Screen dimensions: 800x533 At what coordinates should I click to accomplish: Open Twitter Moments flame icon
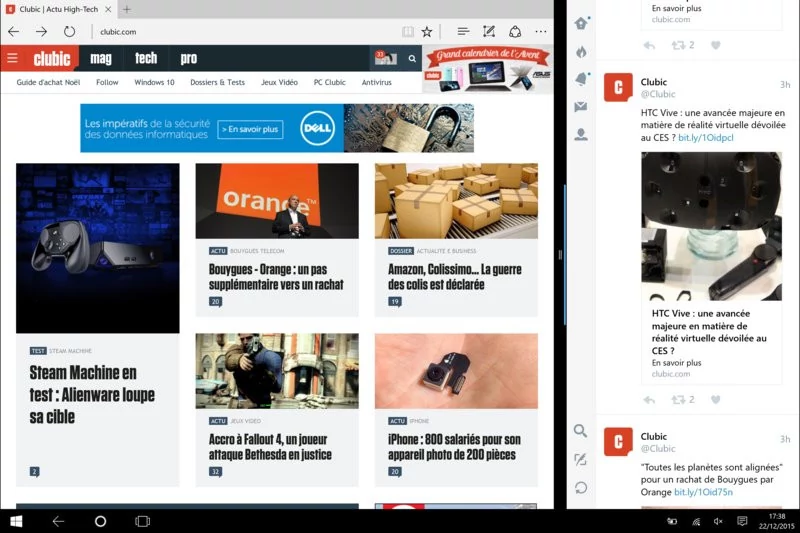pyautogui.click(x=581, y=52)
